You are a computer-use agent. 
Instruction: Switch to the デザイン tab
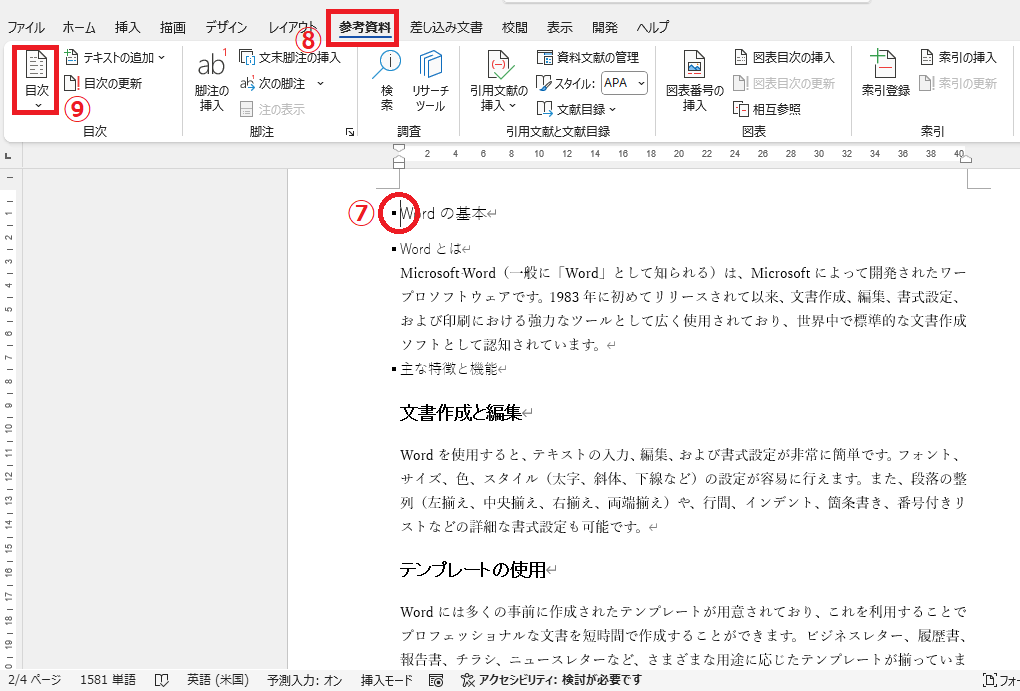pyautogui.click(x=226, y=27)
